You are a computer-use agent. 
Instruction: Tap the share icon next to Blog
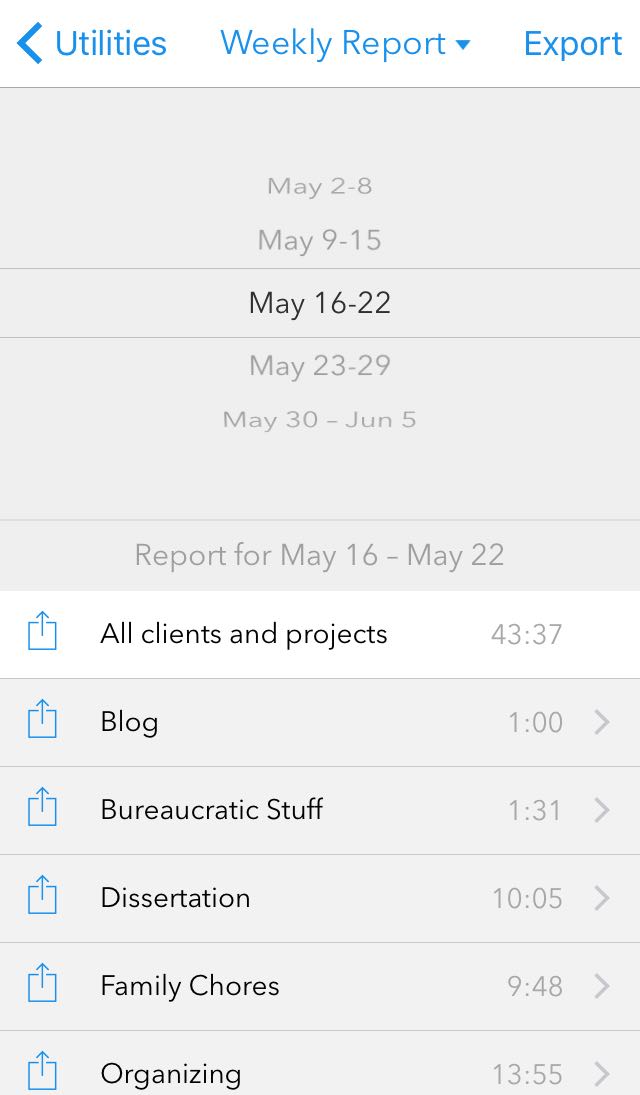point(41,722)
